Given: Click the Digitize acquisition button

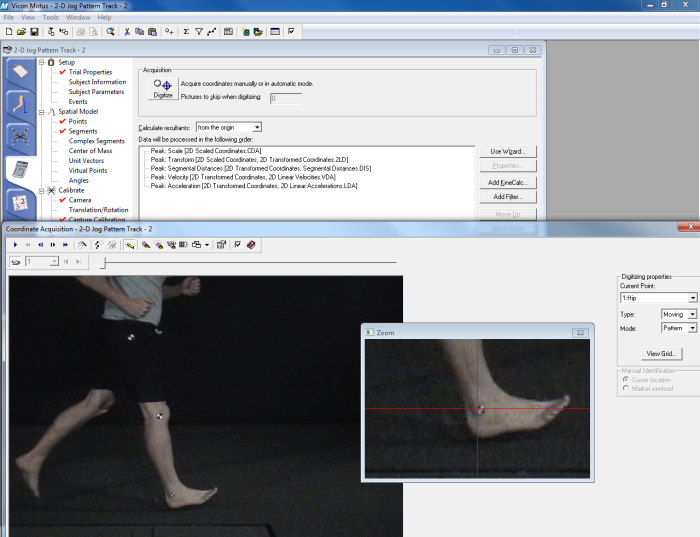Looking at the screenshot, I should point(163,89).
